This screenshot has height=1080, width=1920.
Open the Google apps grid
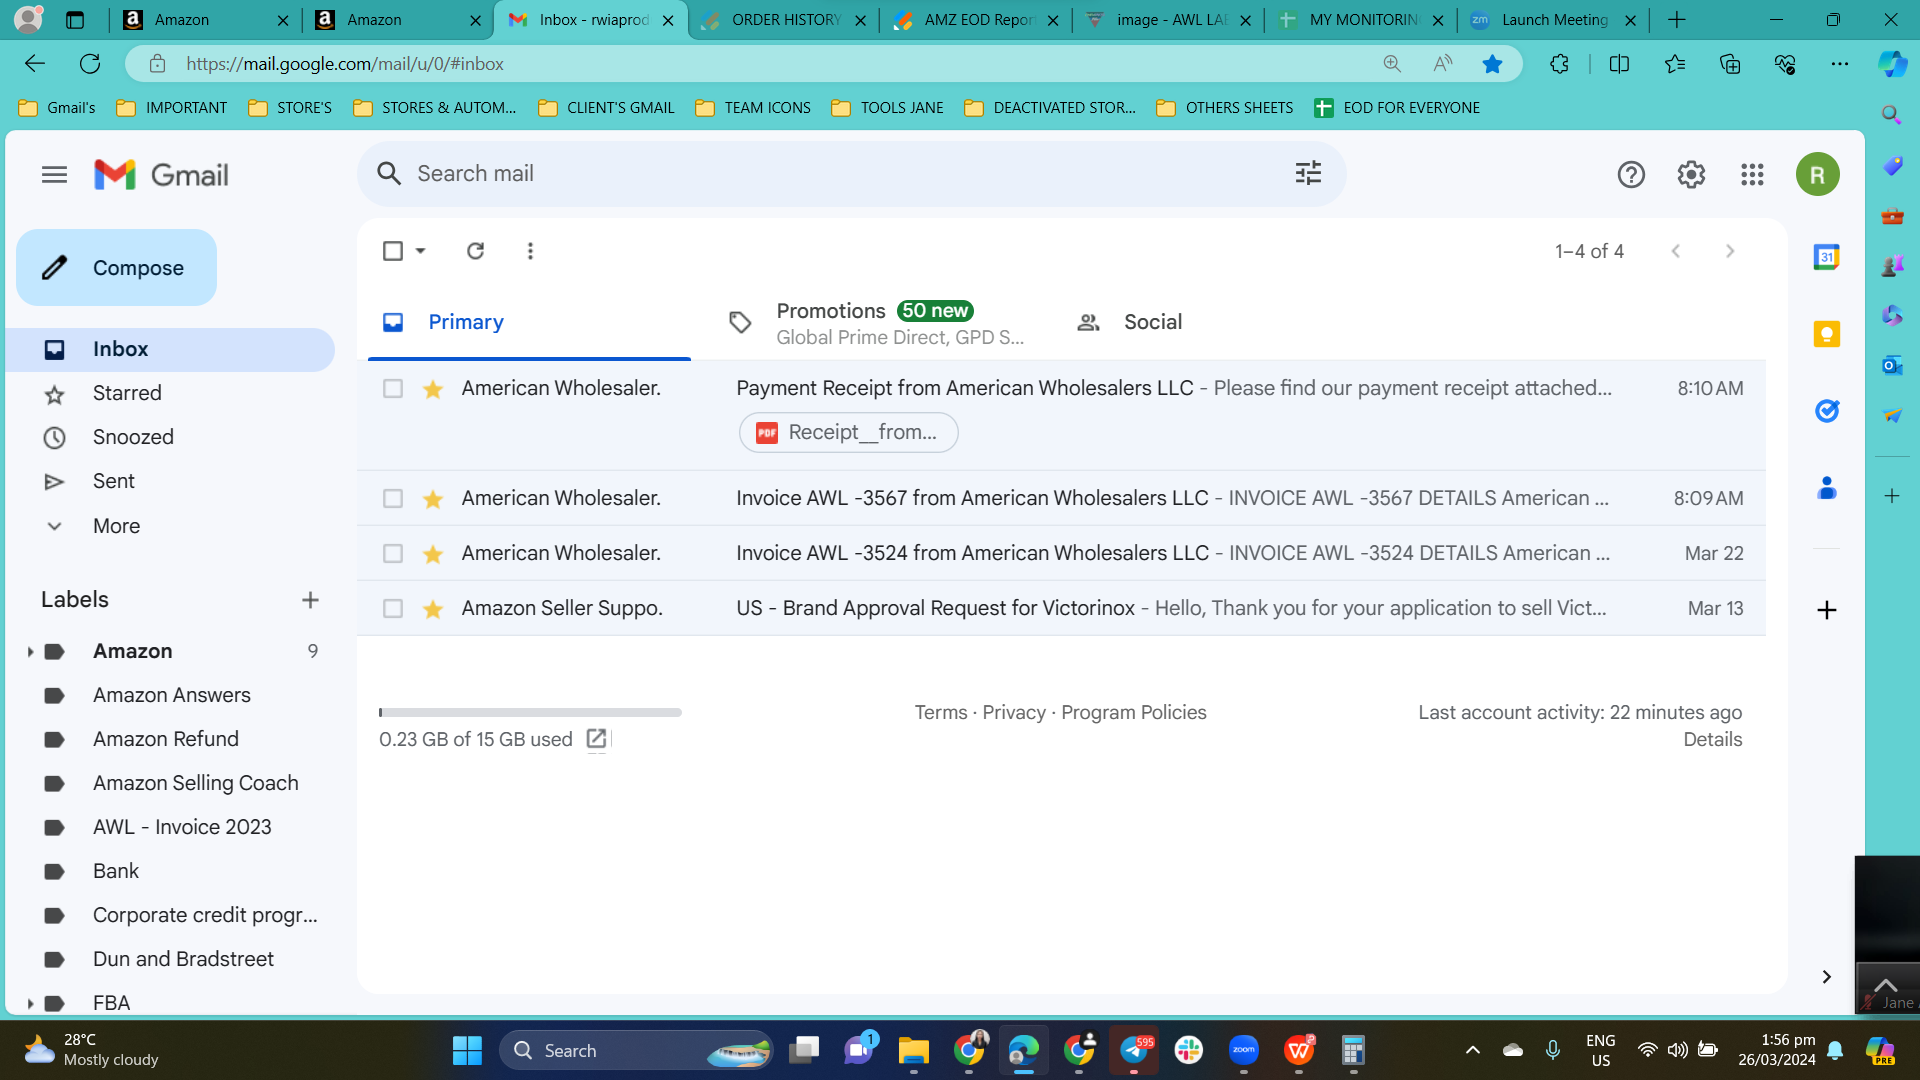1752,175
